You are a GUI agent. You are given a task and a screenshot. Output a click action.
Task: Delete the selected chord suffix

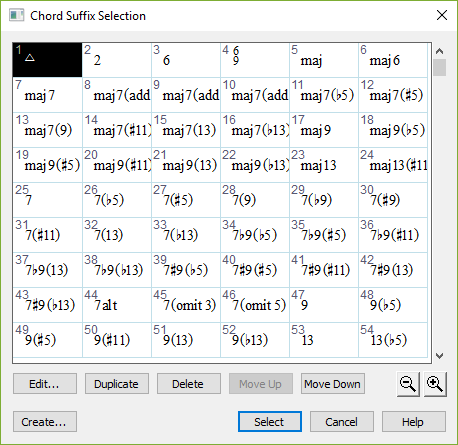189,384
